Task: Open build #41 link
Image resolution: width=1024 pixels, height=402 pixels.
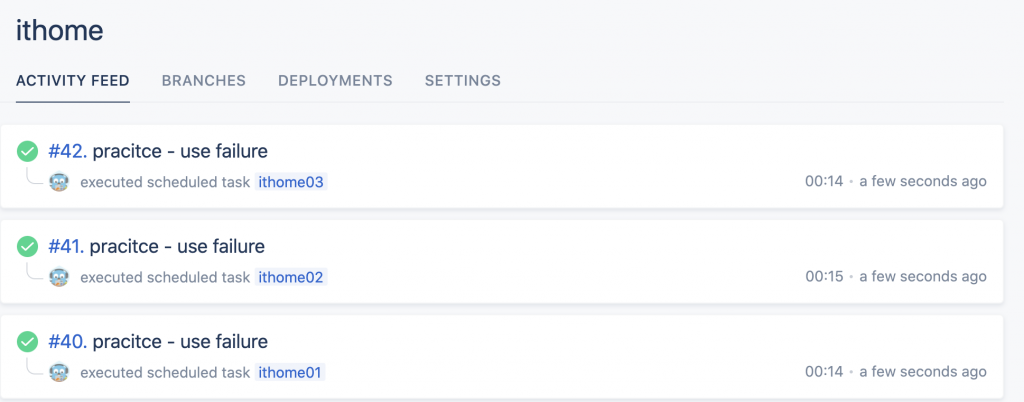Action: [67, 246]
